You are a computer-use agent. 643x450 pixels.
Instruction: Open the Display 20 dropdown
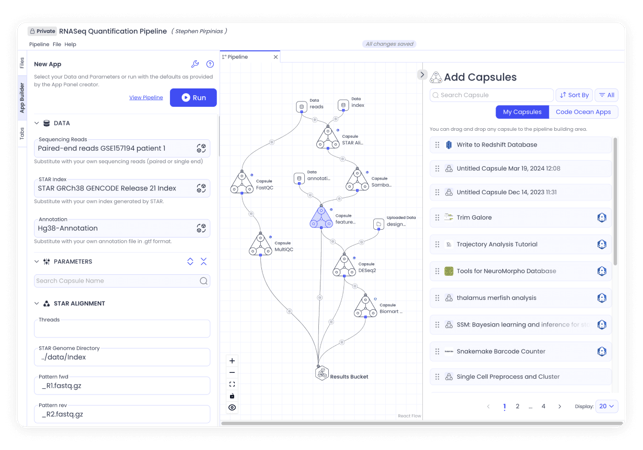(607, 407)
